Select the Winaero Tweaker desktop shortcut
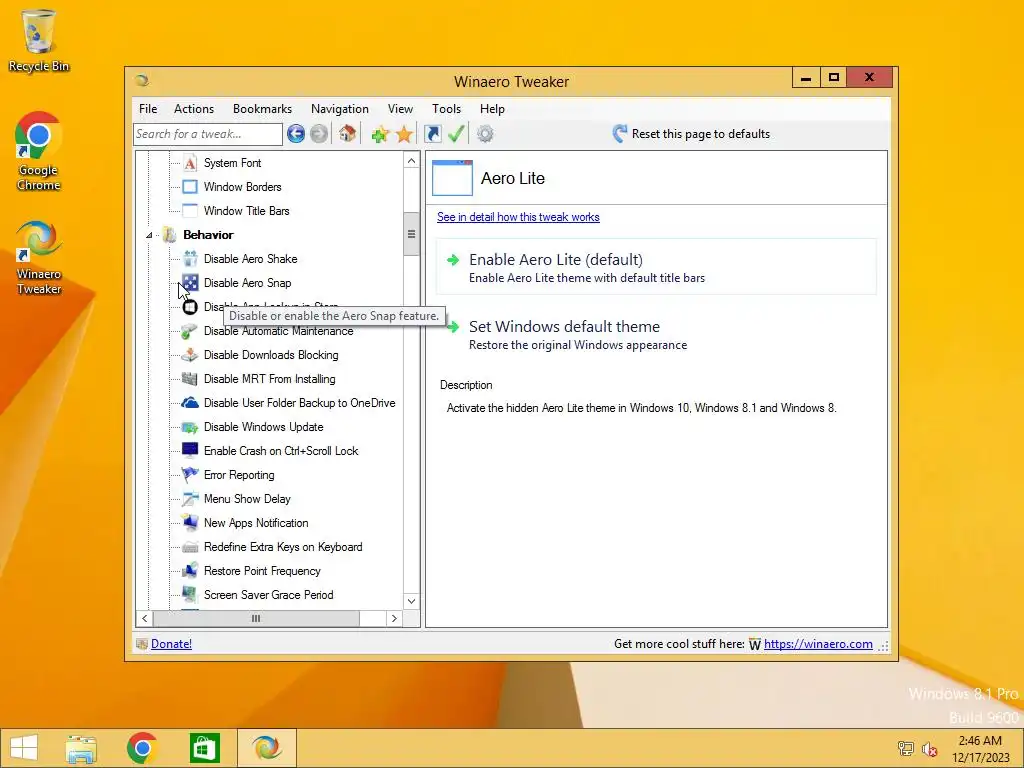Image resolution: width=1024 pixels, height=768 pixels. pos(39,258)
